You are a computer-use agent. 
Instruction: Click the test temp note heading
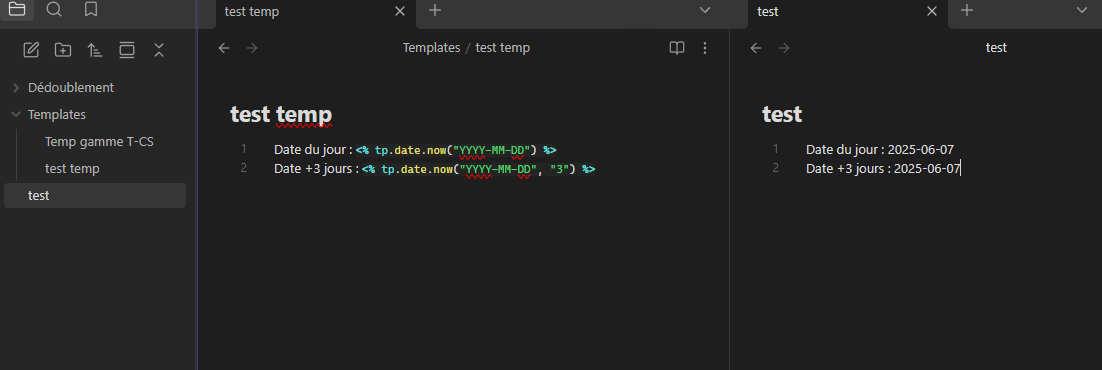point(281,114)
